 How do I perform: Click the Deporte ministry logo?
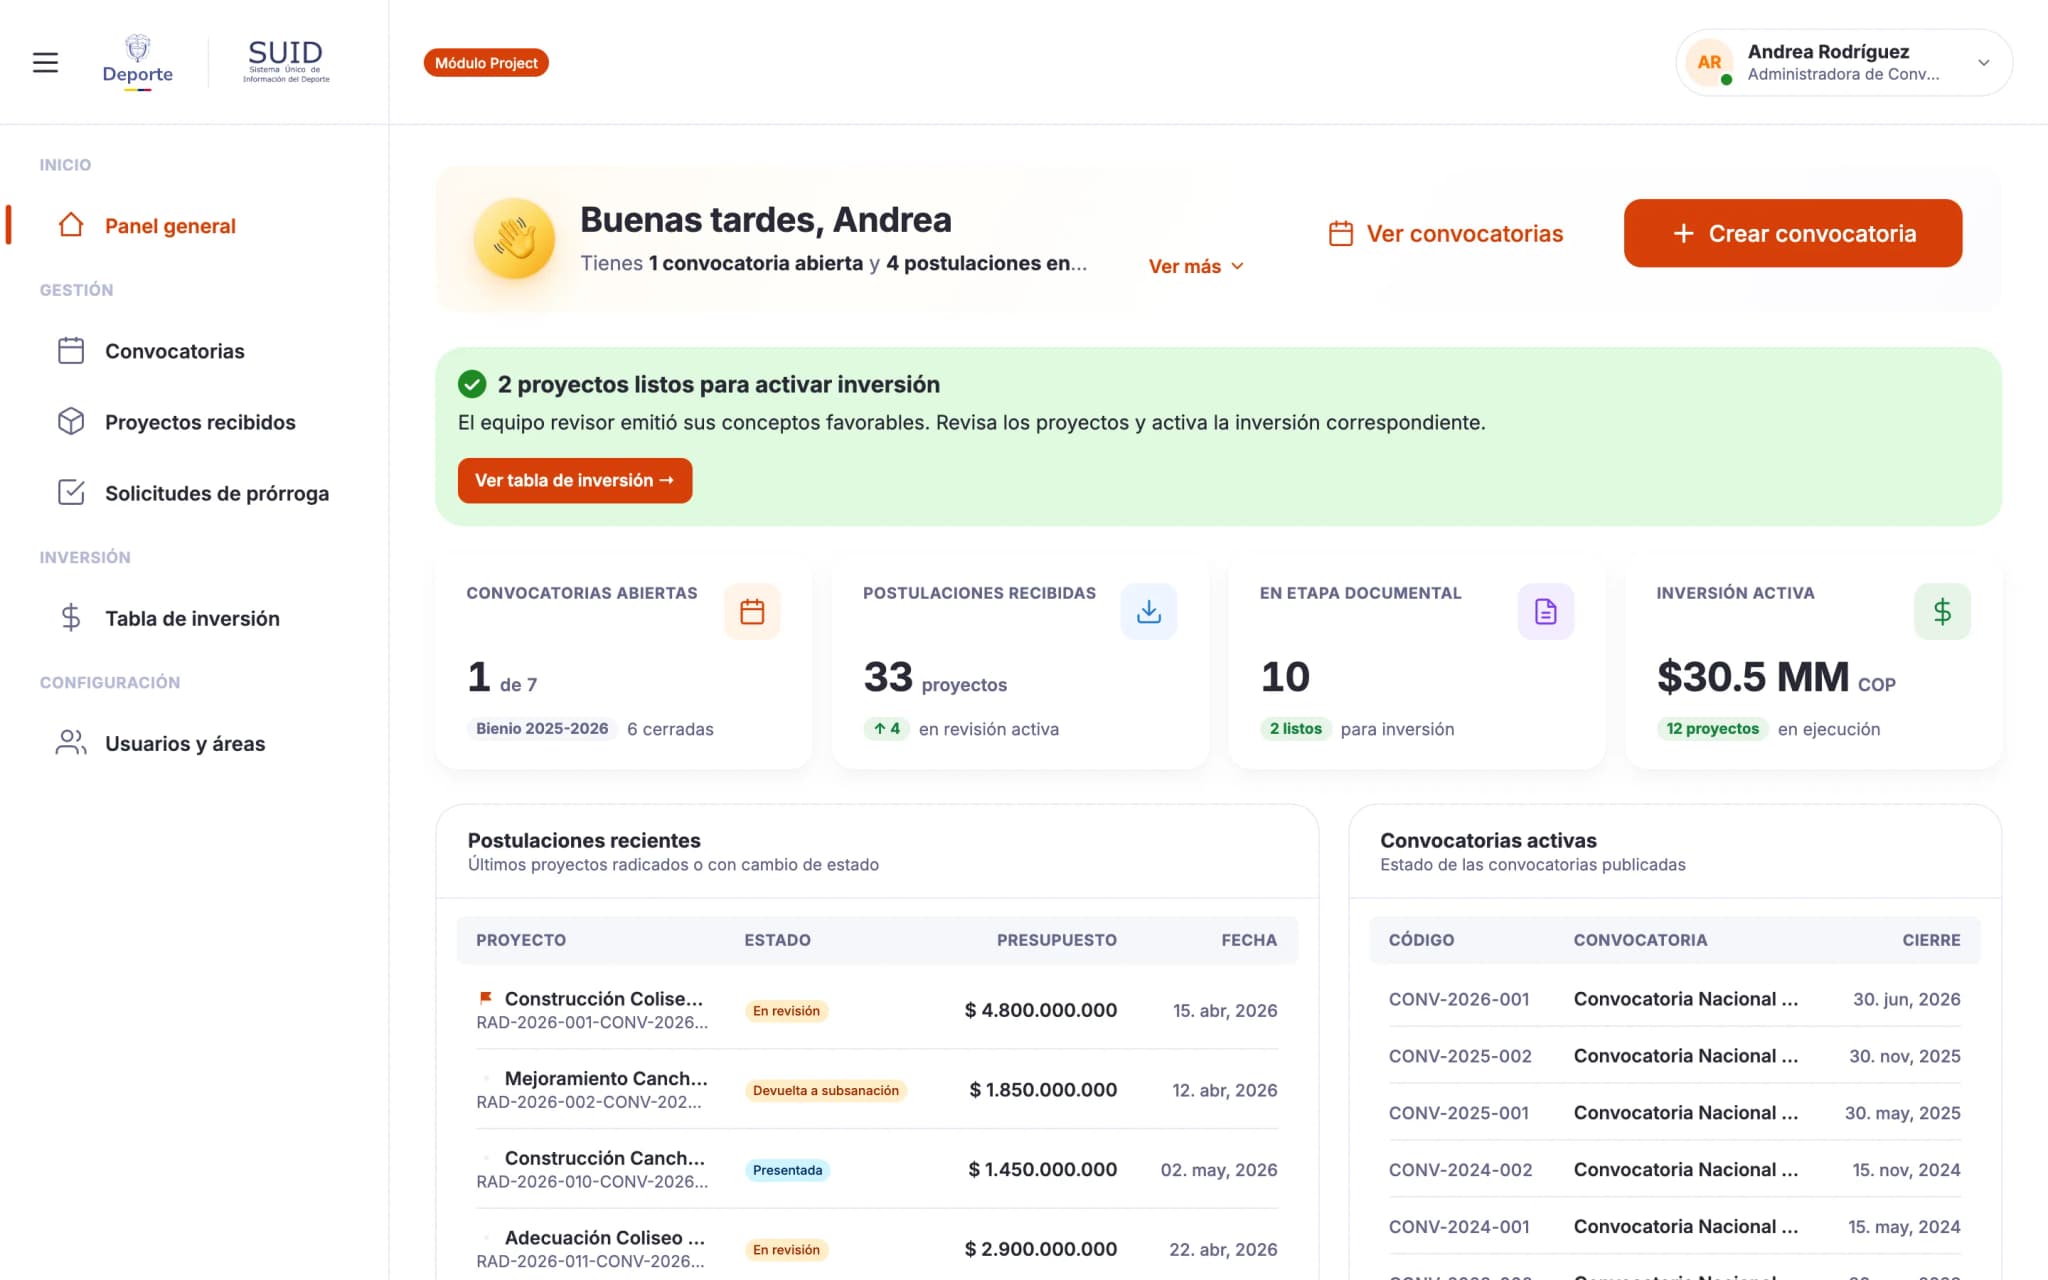[138, 62]
